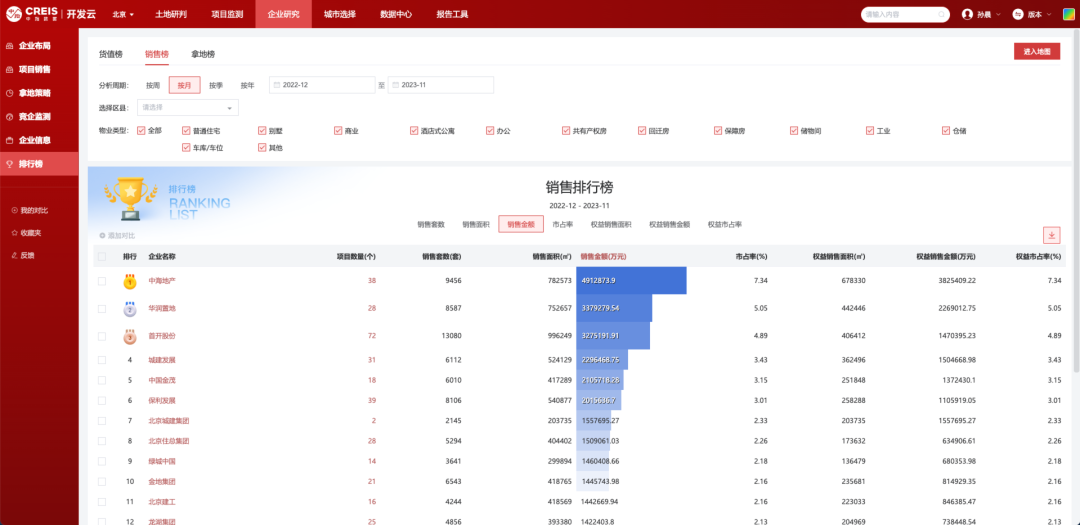Image resolution: width=1080 pixels, height=525 pixels.
Task: Select row checkbox for 城建发展
Action: [x=102, y=360]
